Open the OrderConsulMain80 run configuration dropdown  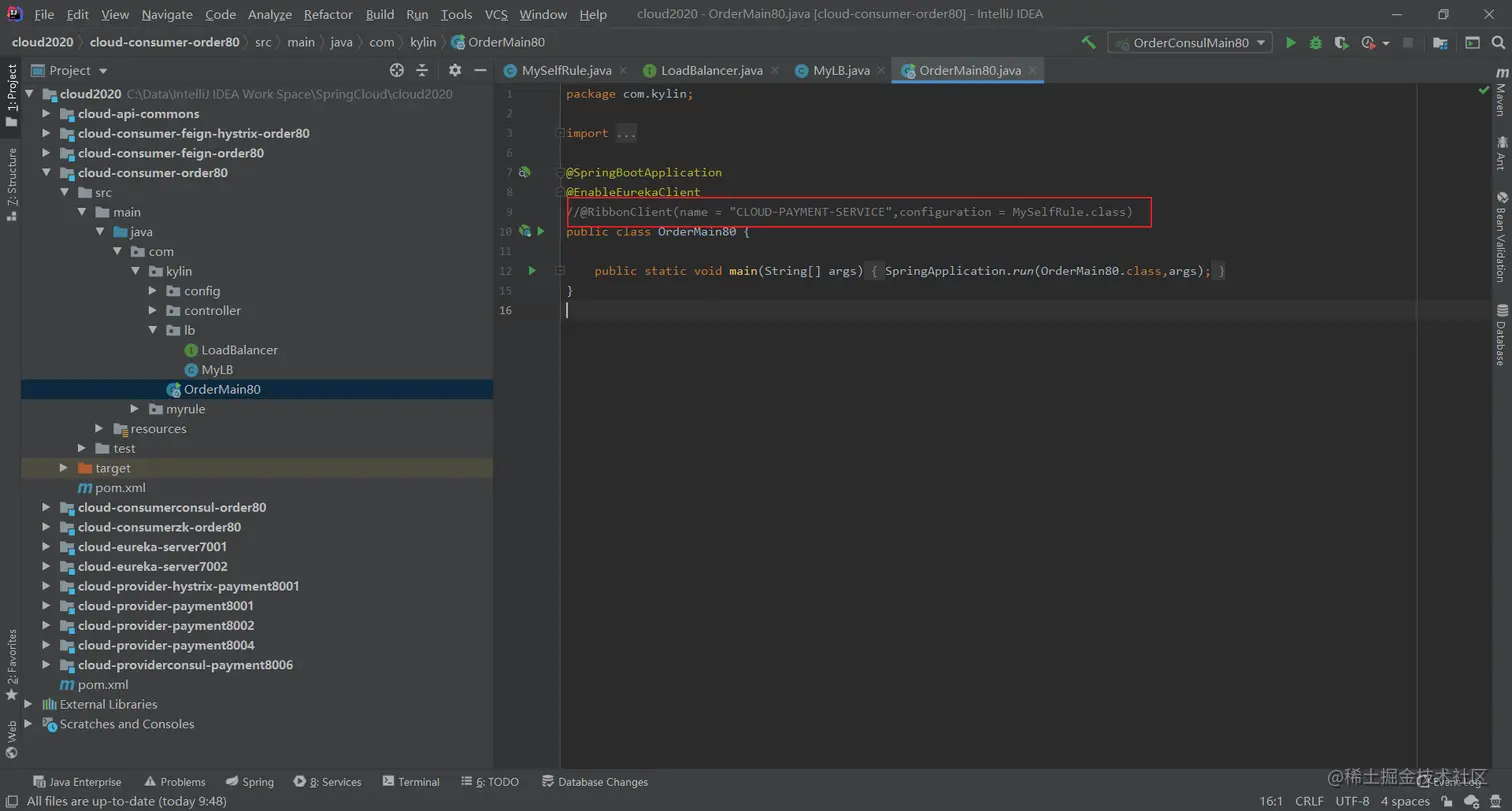coord(1189,43)
